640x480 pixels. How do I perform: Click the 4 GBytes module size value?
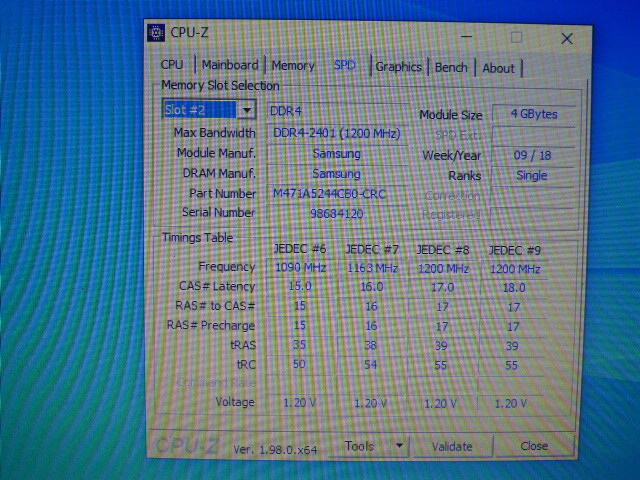tap(534, 114)
